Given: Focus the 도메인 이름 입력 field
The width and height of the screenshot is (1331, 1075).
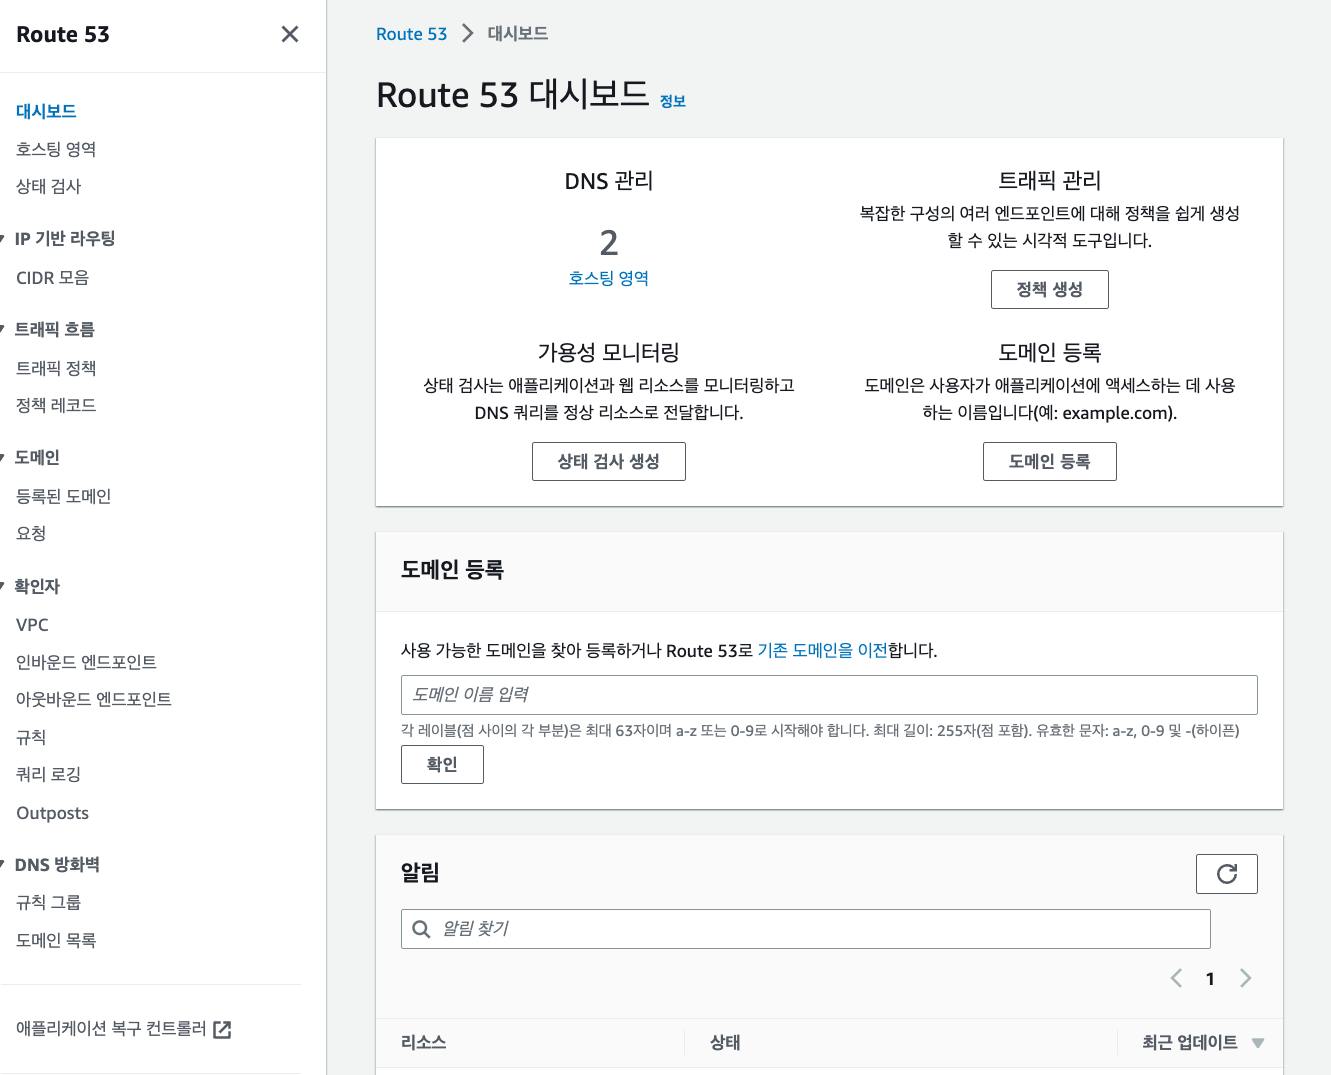Looking at the screenshot, I should pyautogui.click(x=829, y=695).
